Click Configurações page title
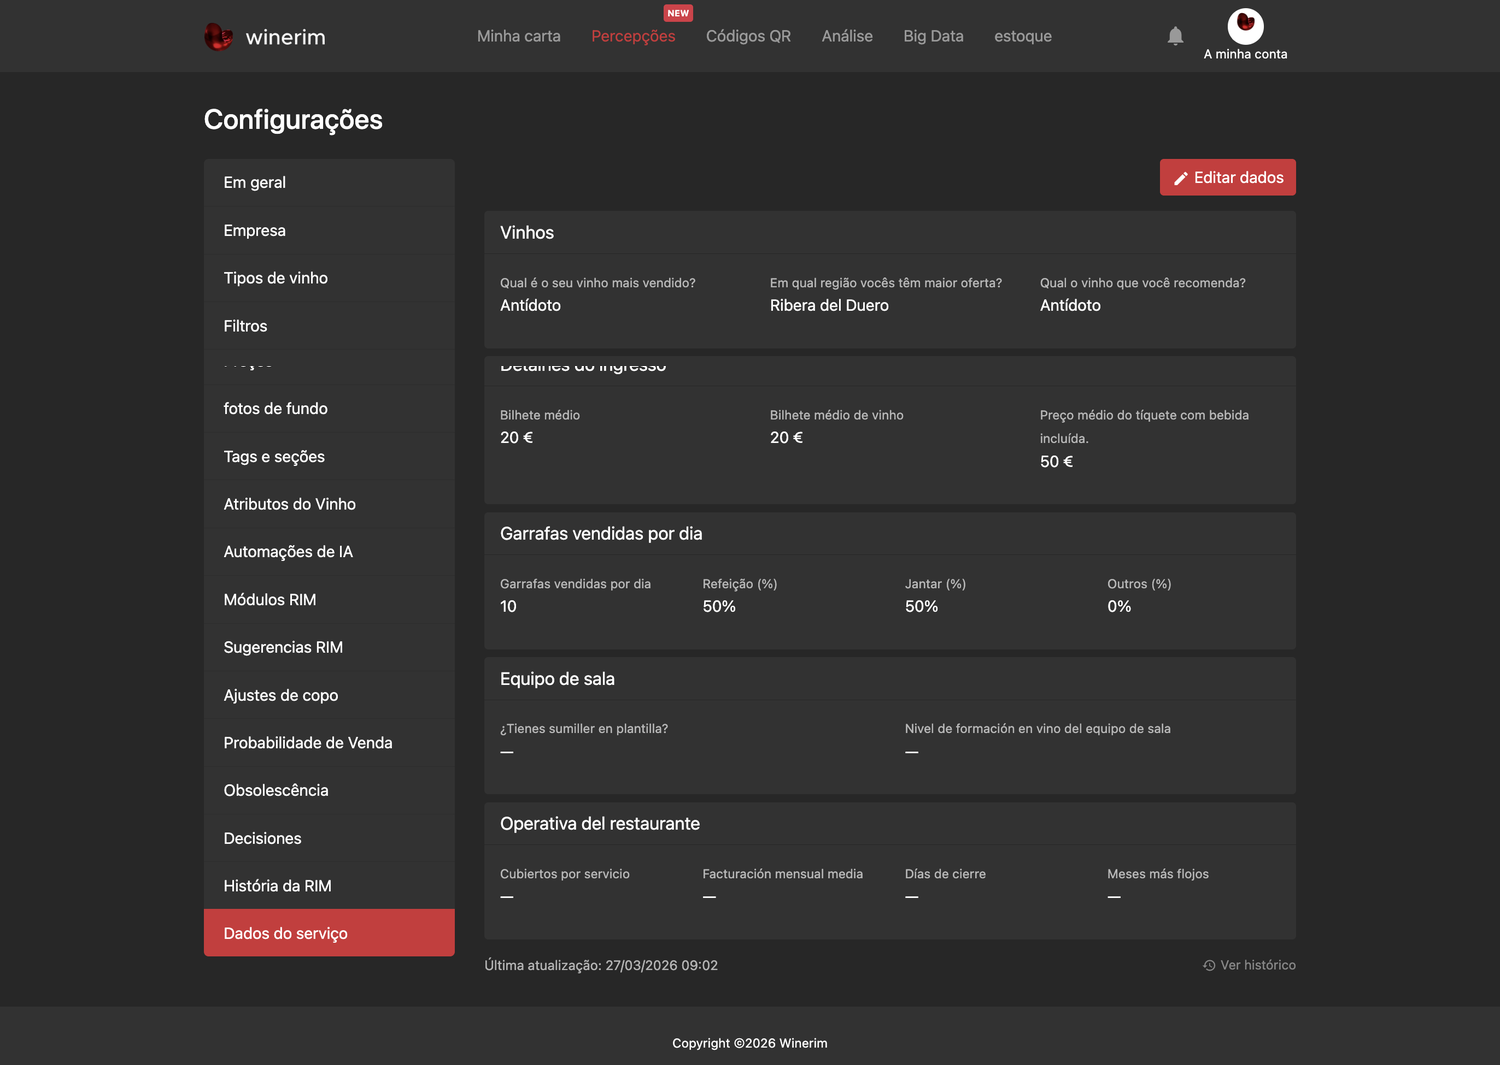Viewport: 1500px width, 1065px height. [293, 120]
